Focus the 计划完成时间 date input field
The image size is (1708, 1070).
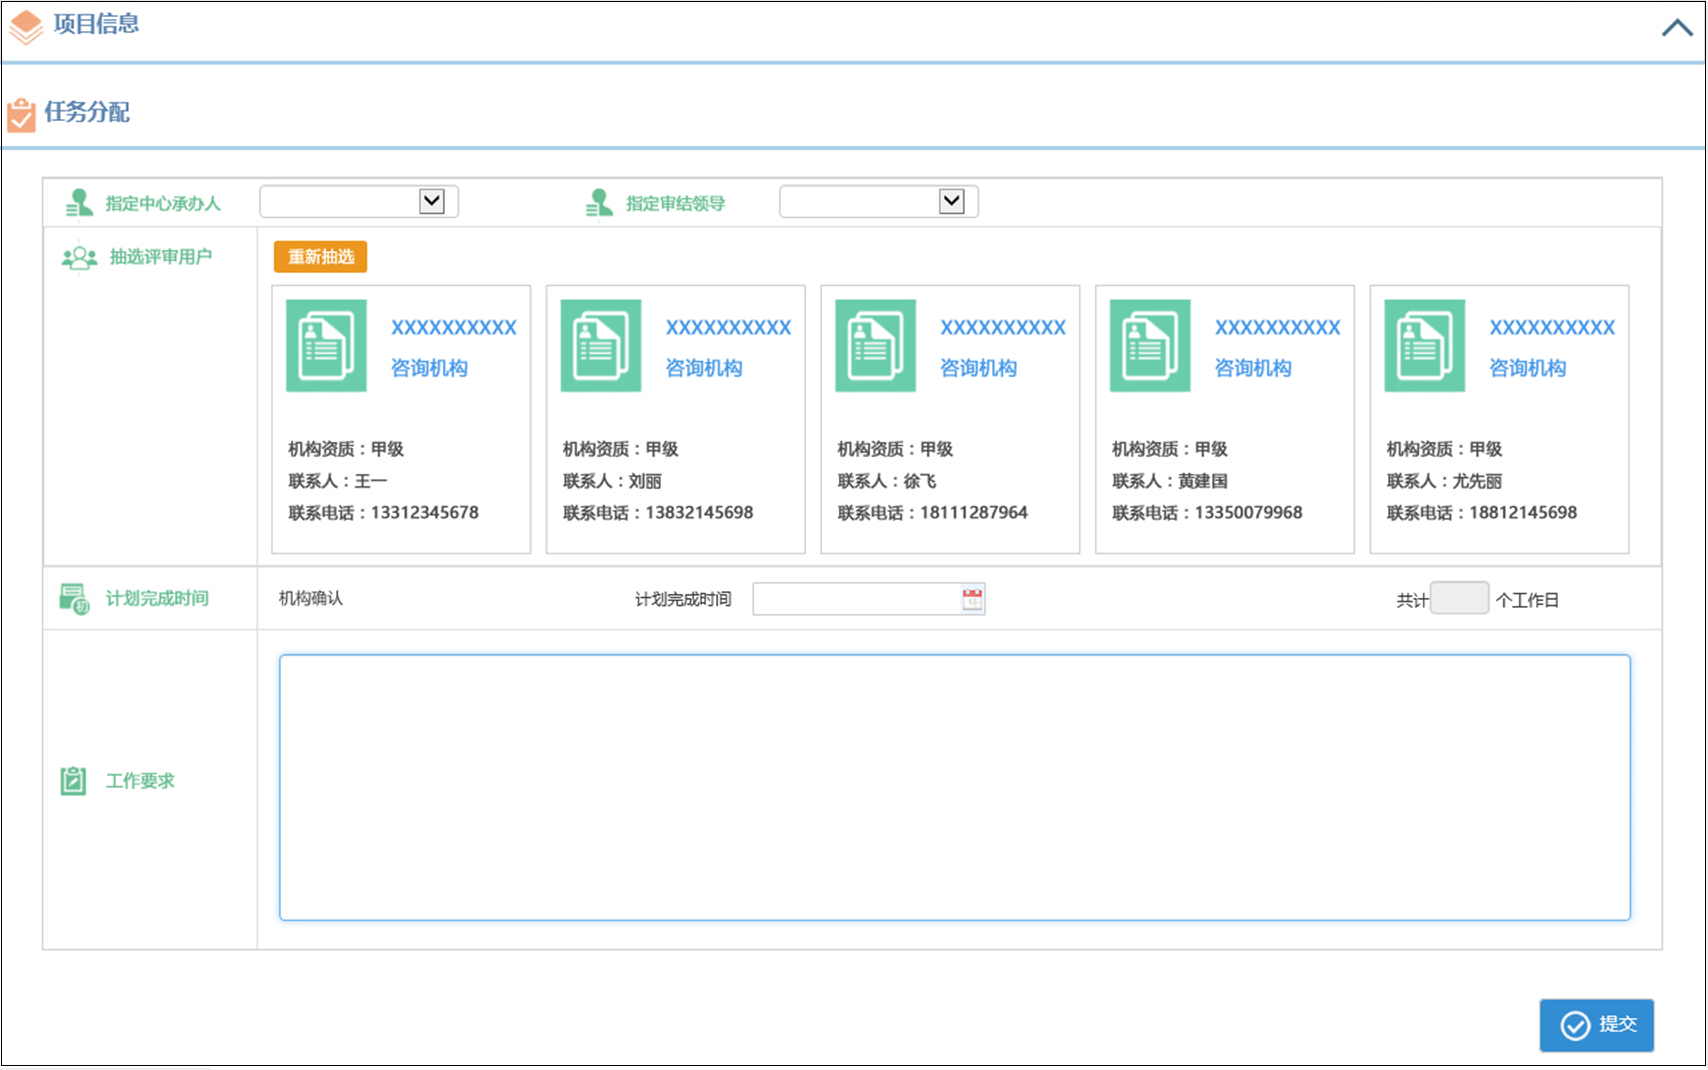coord(856,599)
